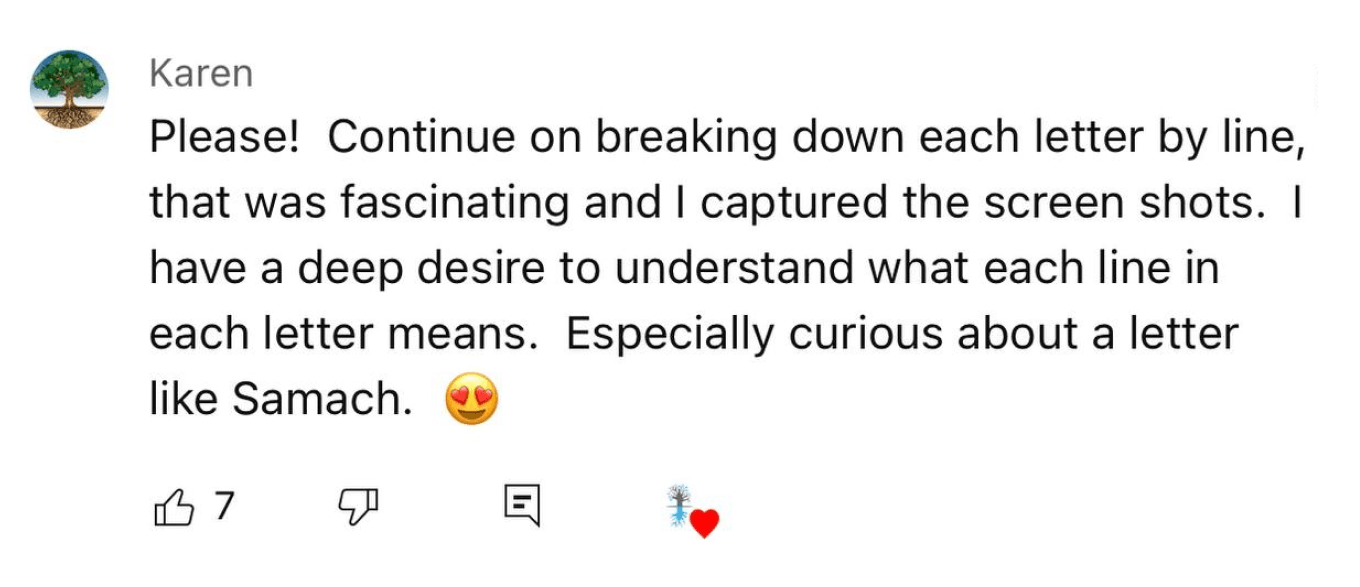This screenshot has height=587, width=1360.
Task: Click the word "captured" in second line
Action: pyautogui.click(x=779, y=204)
